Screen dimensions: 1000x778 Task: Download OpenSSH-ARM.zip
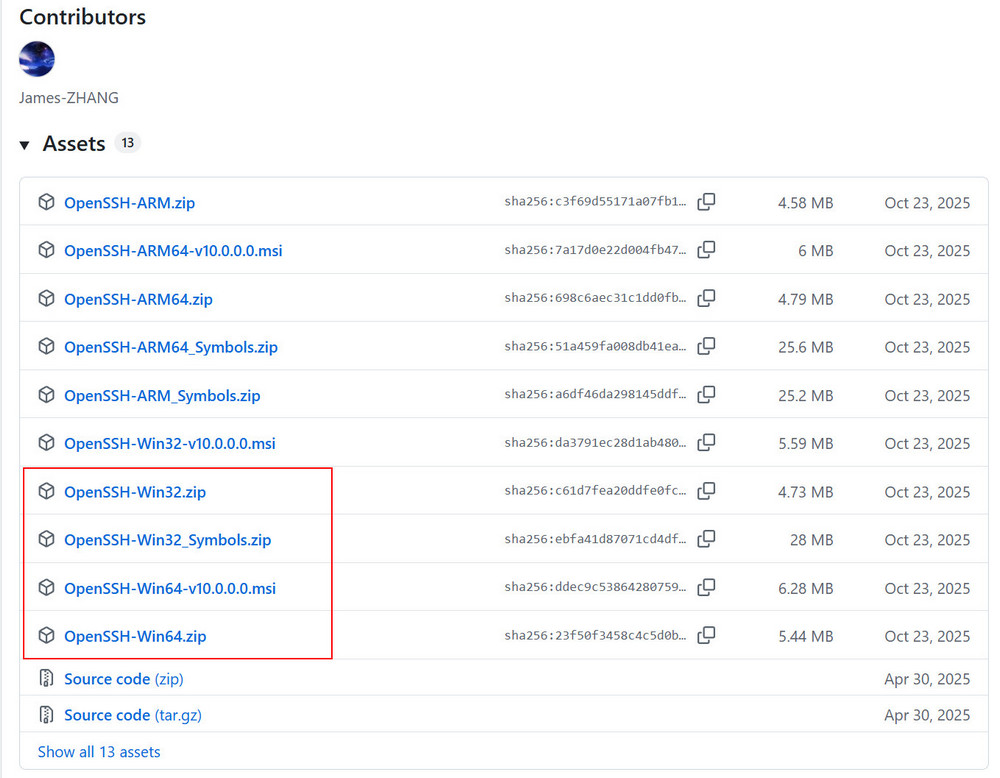[x=129, y=203]
